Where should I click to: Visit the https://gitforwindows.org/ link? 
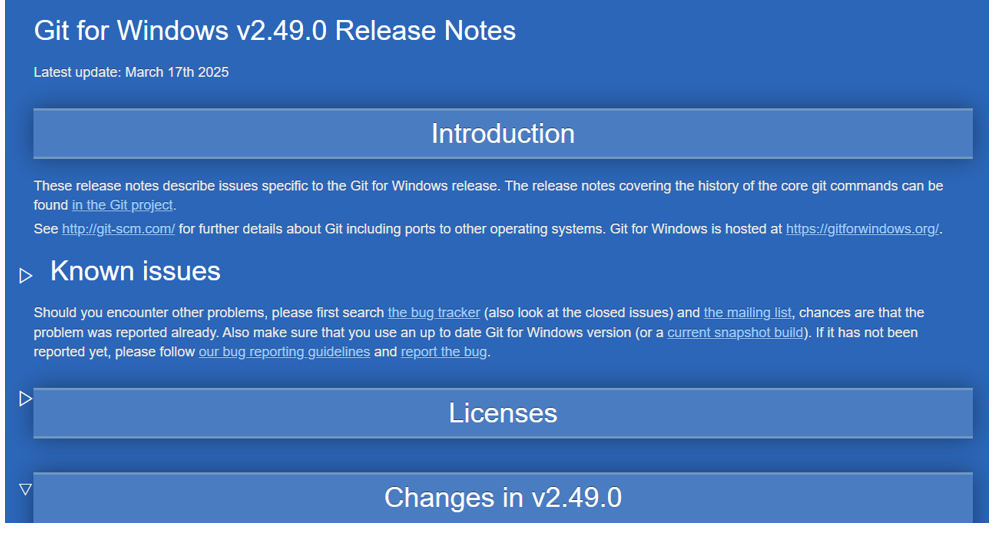(x=862, y=229)
